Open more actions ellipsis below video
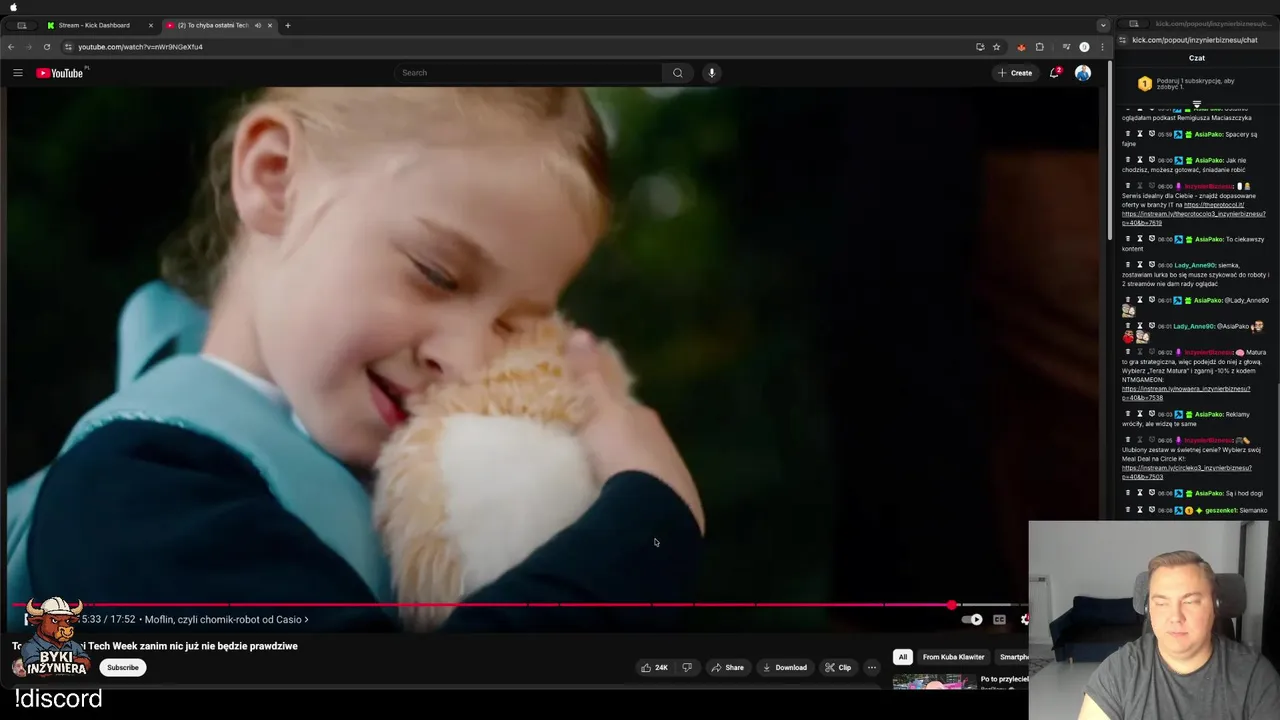 coord(872,667)
